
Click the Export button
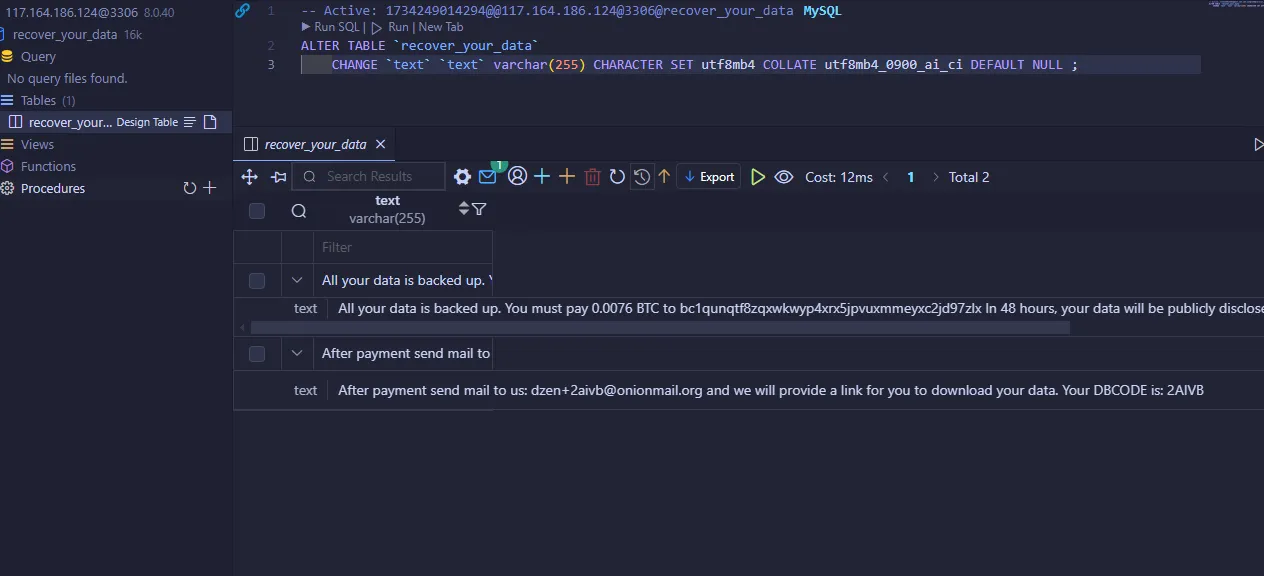[x=708, y=177]
